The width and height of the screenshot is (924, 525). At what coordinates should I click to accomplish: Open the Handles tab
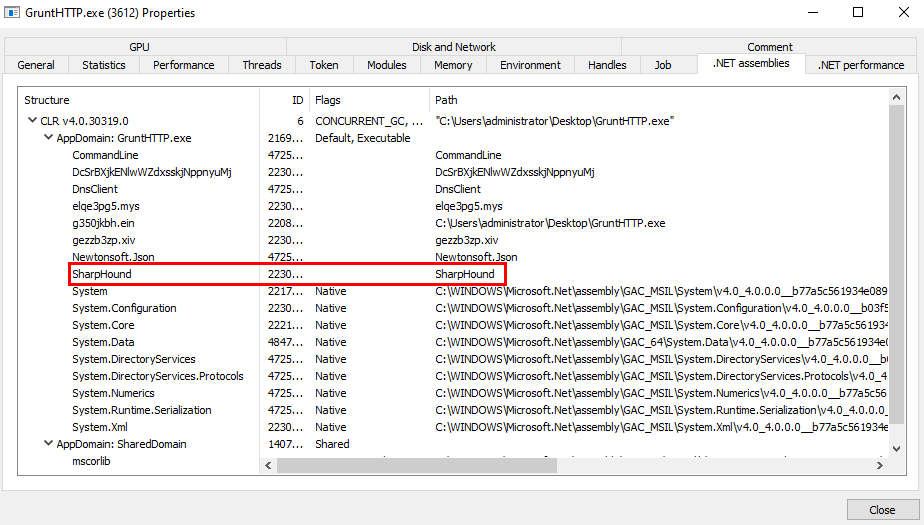[607, 65]
